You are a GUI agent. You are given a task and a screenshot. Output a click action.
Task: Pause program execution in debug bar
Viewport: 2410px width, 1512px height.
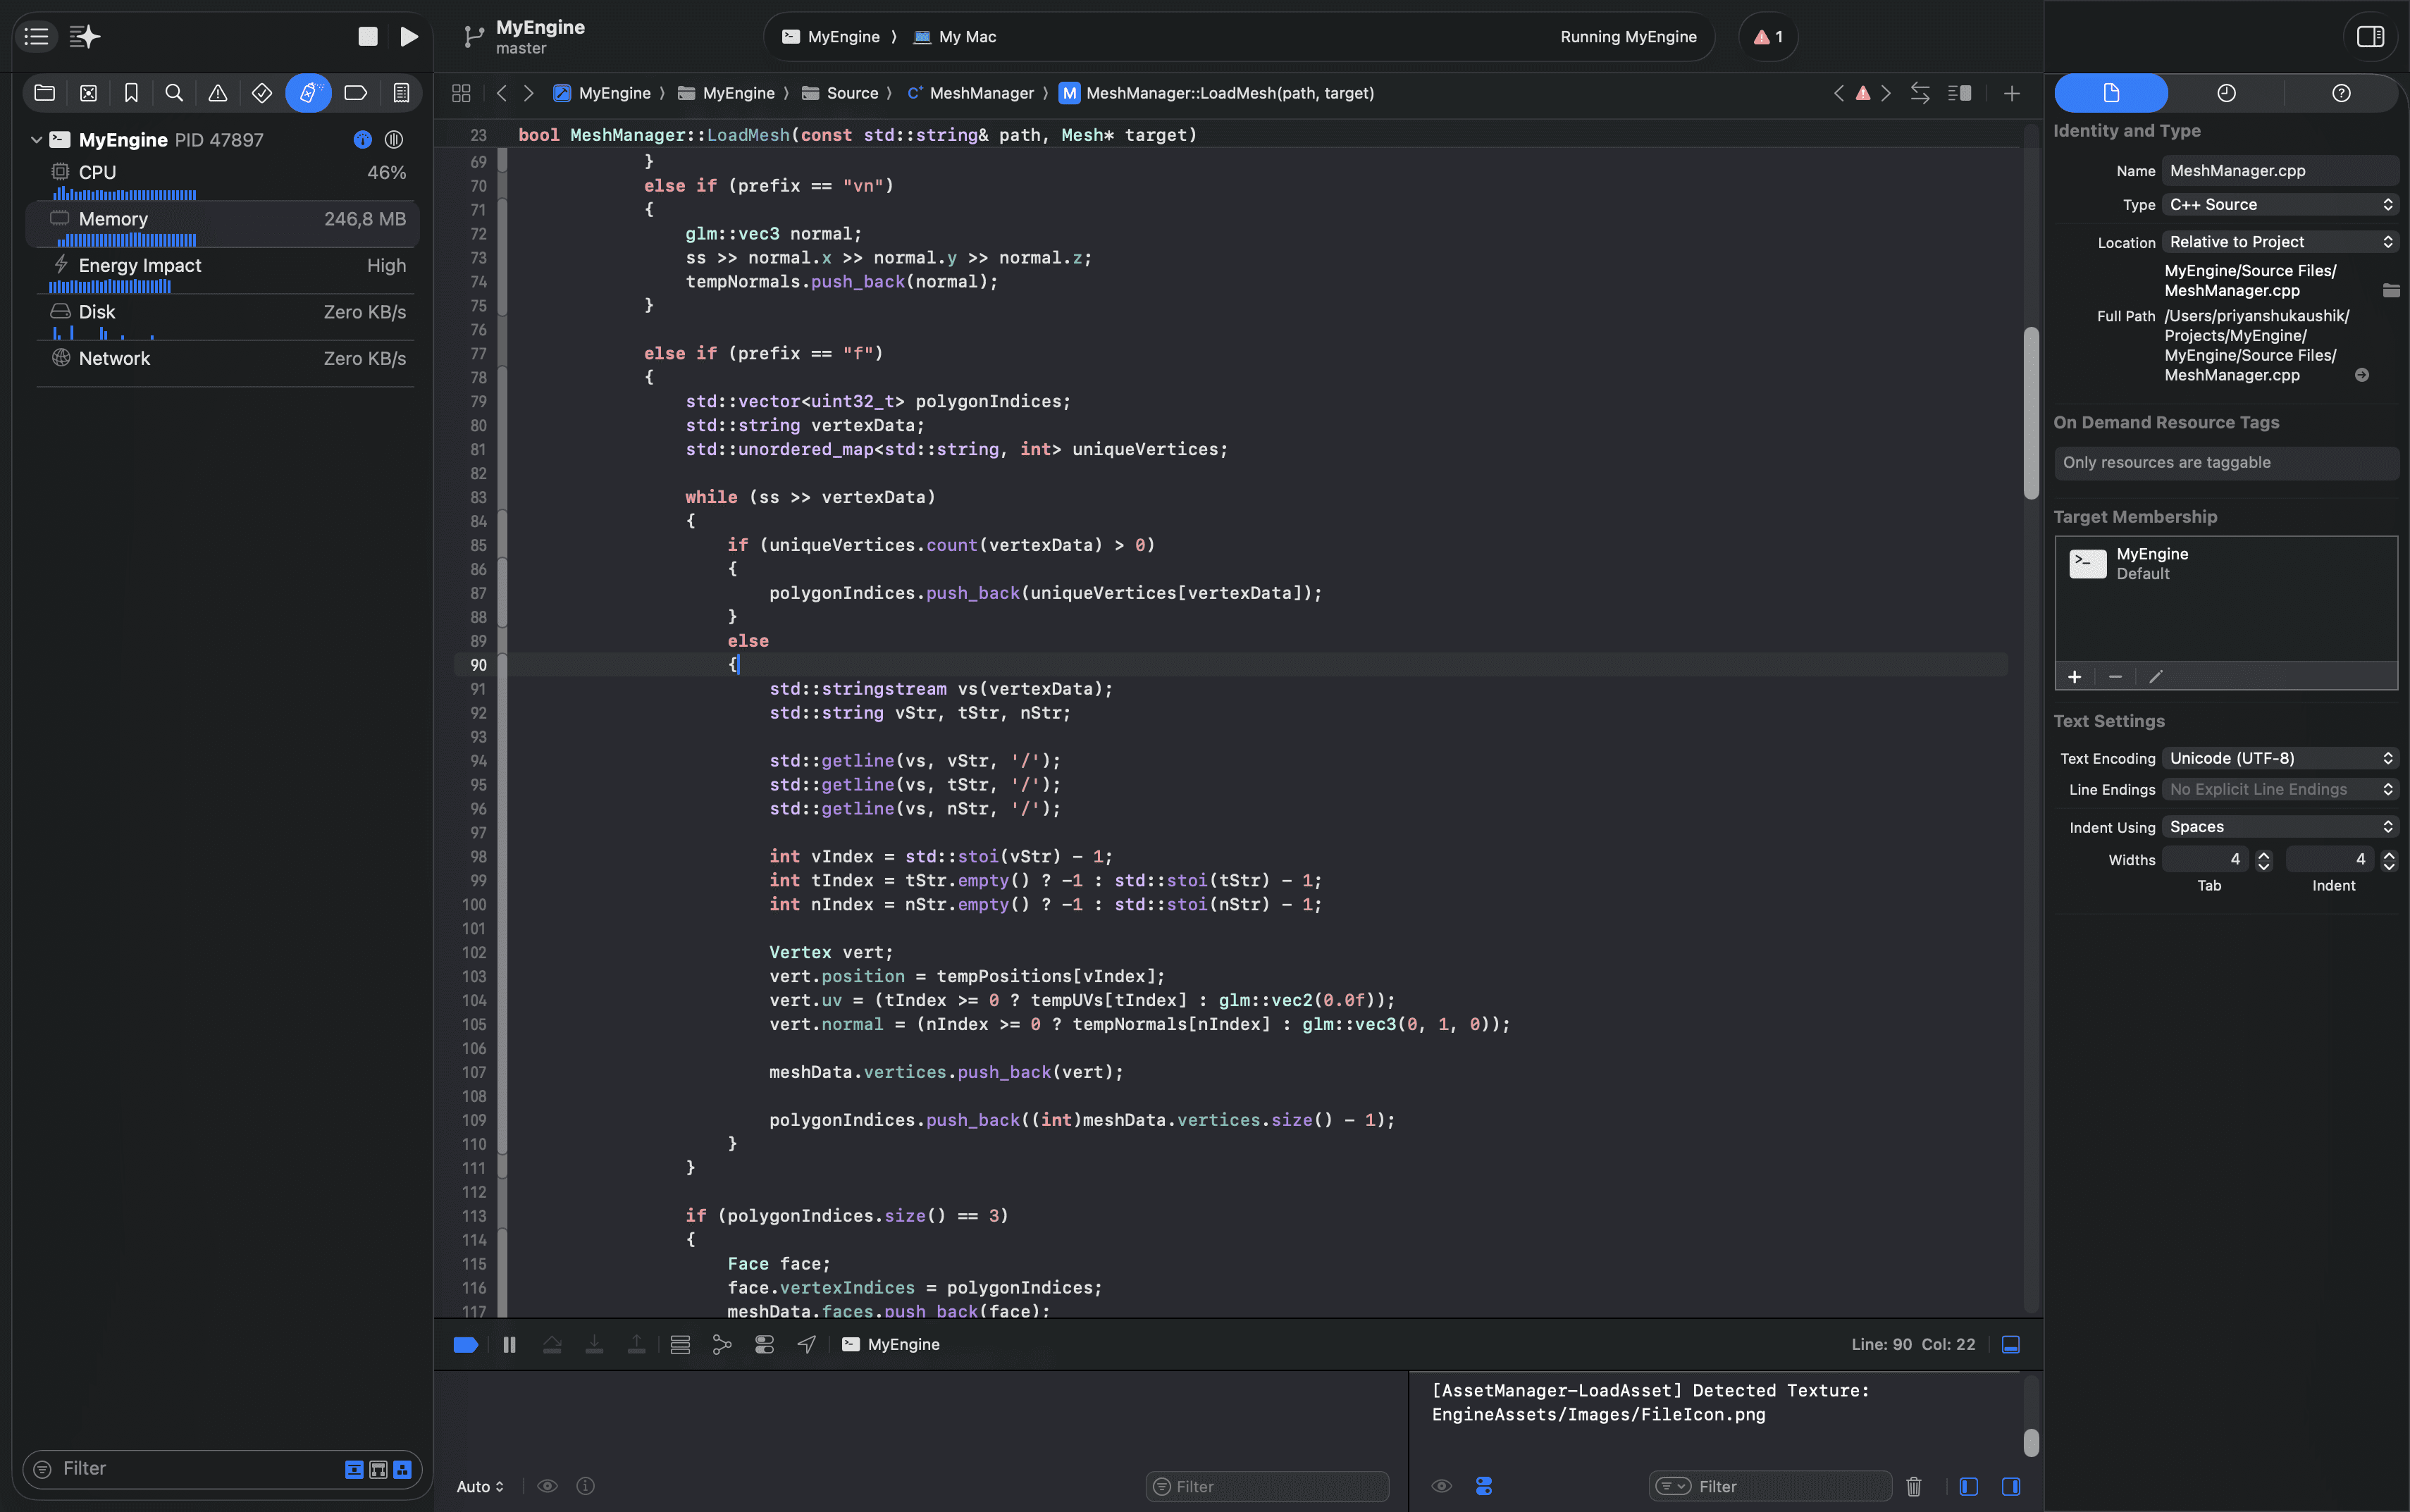509,1344
